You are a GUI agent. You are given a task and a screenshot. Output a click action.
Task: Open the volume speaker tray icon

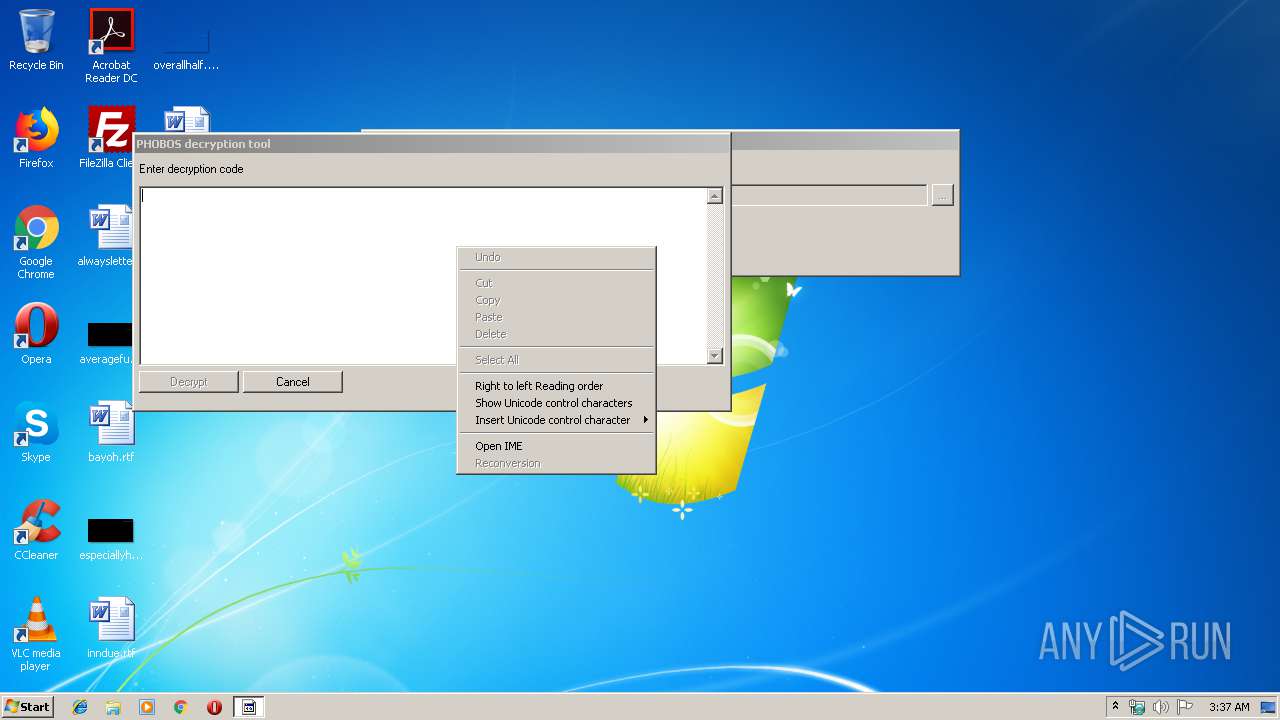(1161, 707)
